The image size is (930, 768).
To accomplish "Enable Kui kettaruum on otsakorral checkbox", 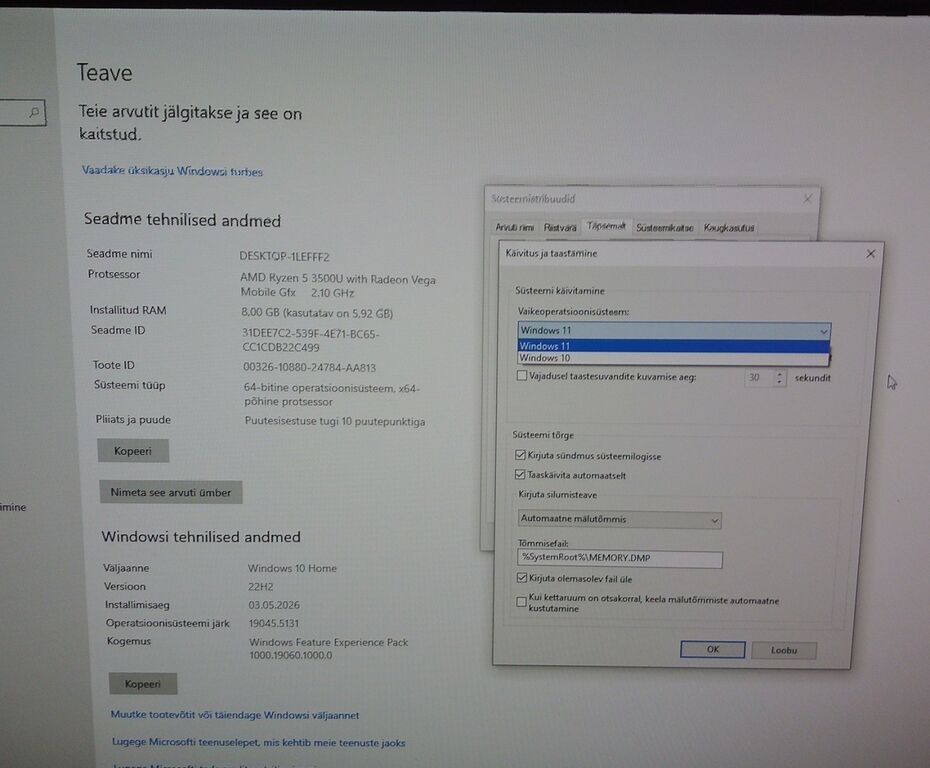I will point(521,602).
